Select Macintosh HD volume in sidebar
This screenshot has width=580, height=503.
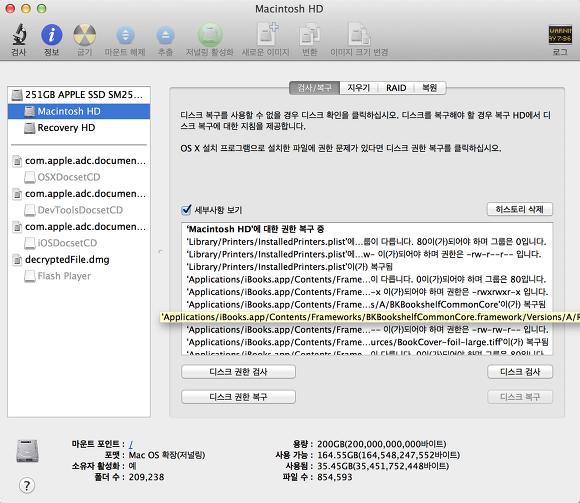coord(79,111)
